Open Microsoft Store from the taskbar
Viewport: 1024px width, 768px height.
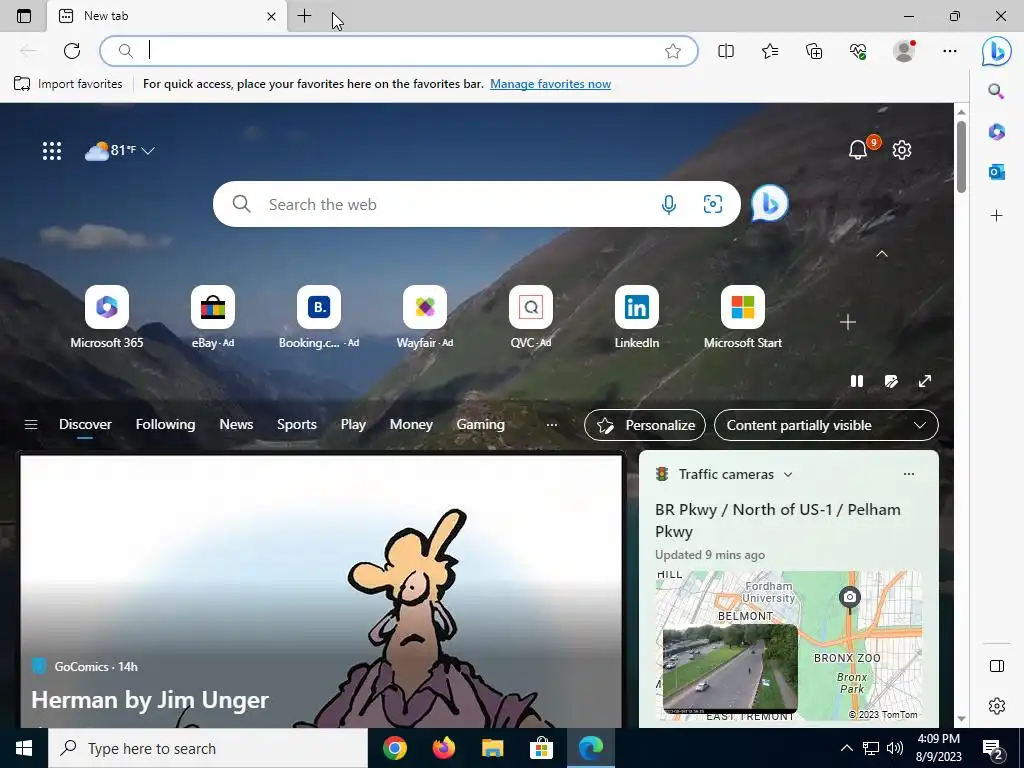tap(541, 748)
